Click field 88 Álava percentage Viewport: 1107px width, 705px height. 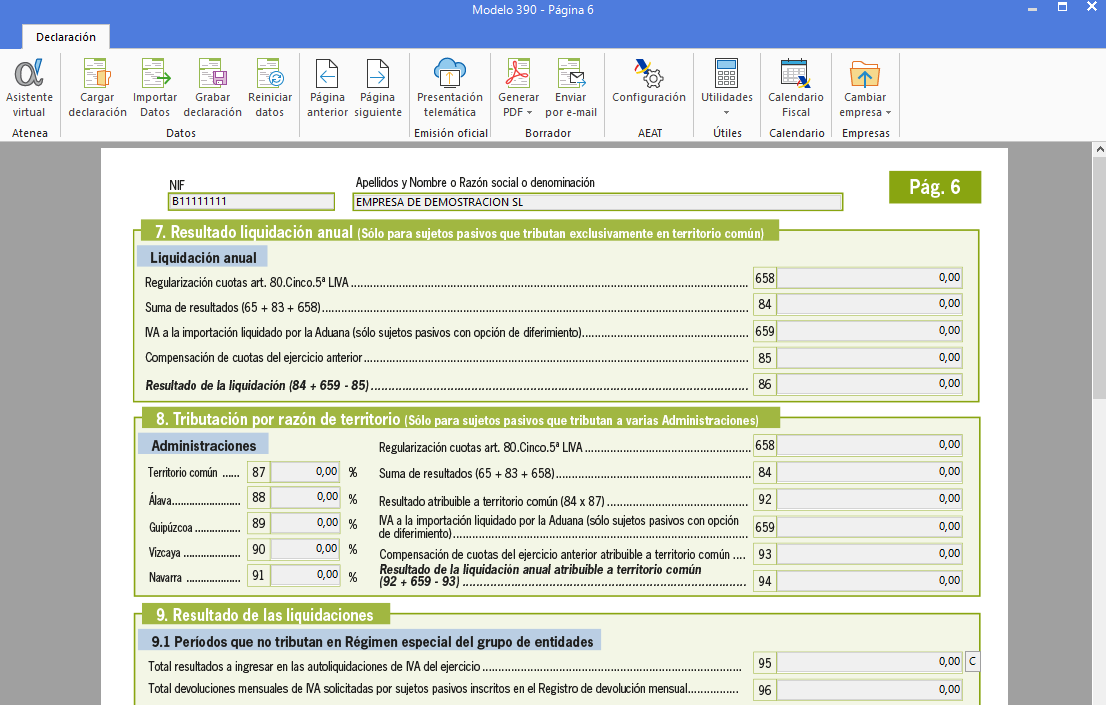(305, 498)
